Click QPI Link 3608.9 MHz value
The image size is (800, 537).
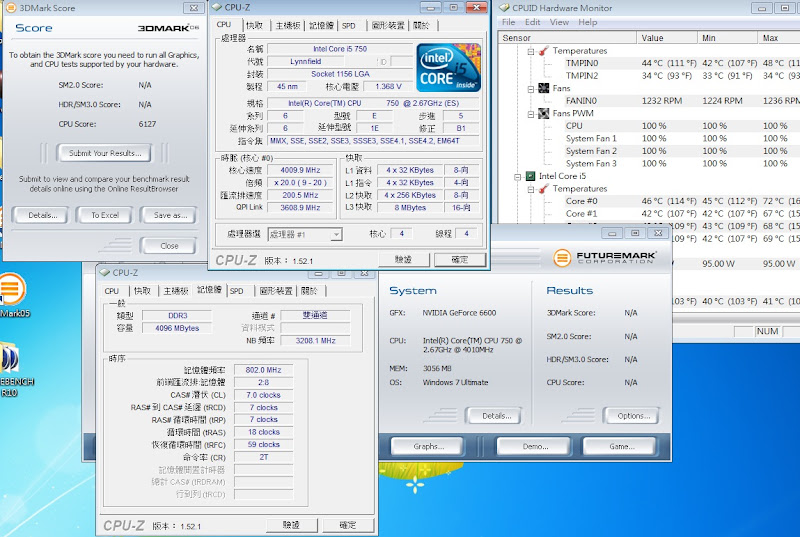point(301,208)
